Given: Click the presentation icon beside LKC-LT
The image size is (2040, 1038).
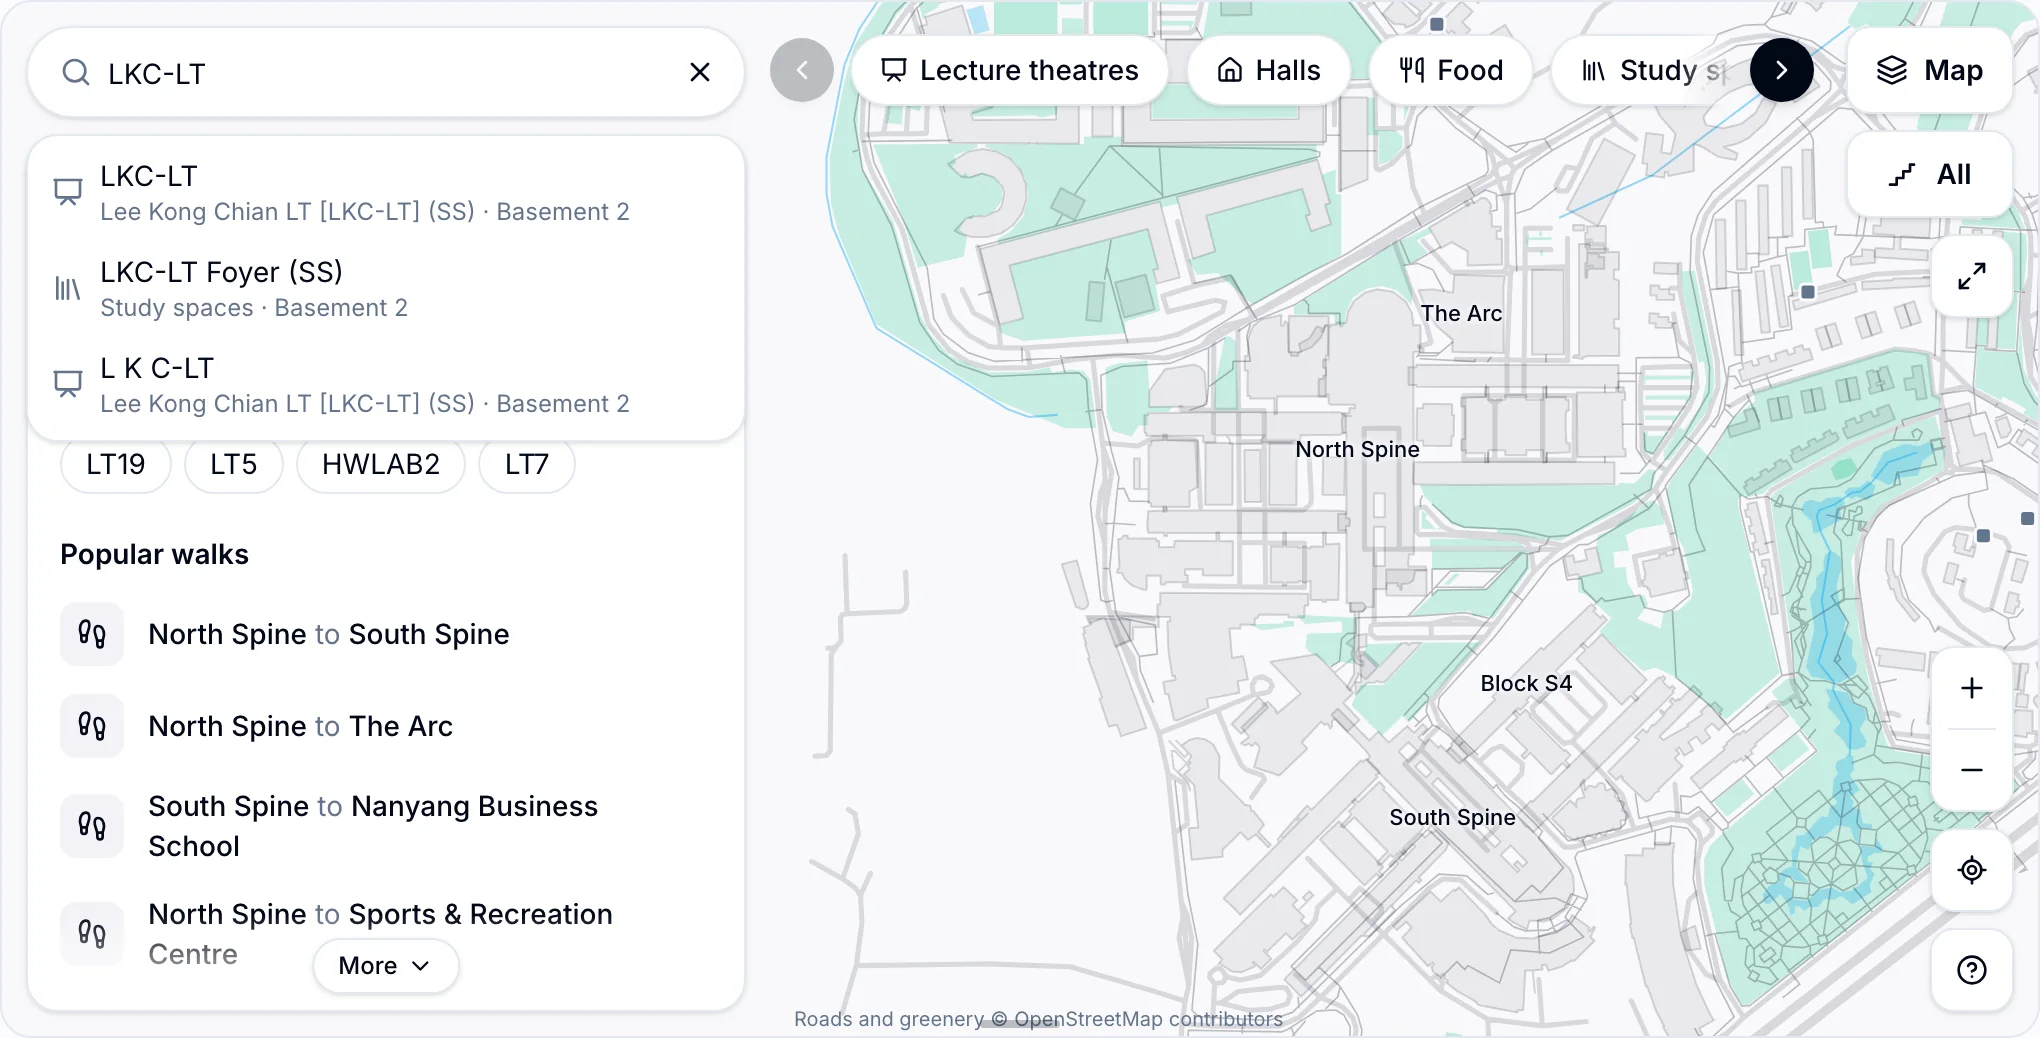Looking at the screenshot, I should 68,192.
